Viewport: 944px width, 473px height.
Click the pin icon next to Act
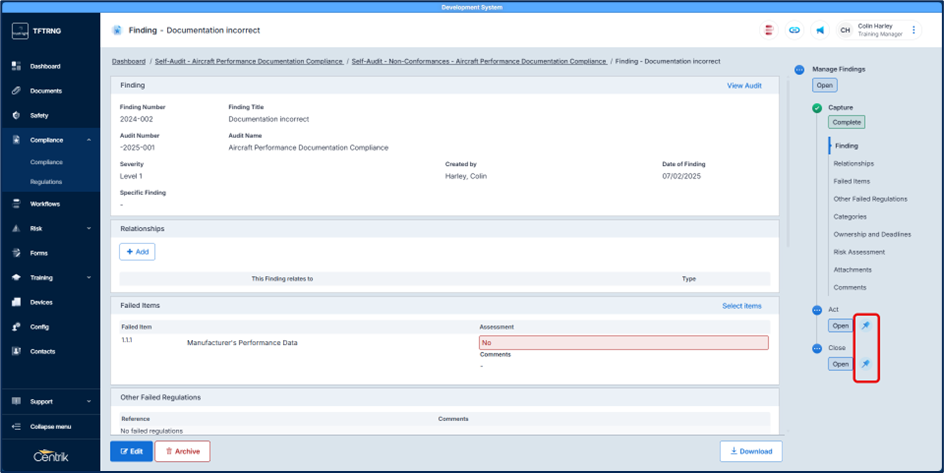pyautogui.click(x=866, y=326)
